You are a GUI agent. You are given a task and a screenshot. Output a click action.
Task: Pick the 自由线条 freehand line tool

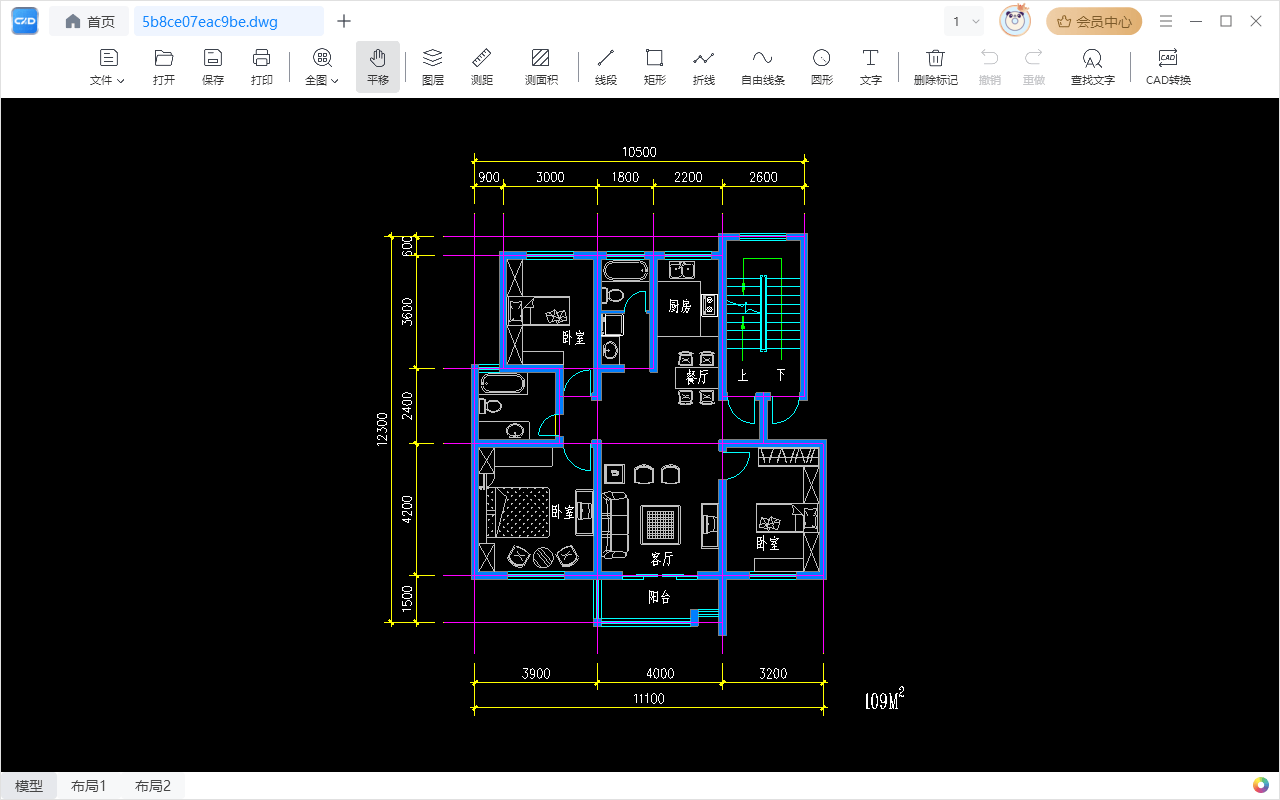762,66
